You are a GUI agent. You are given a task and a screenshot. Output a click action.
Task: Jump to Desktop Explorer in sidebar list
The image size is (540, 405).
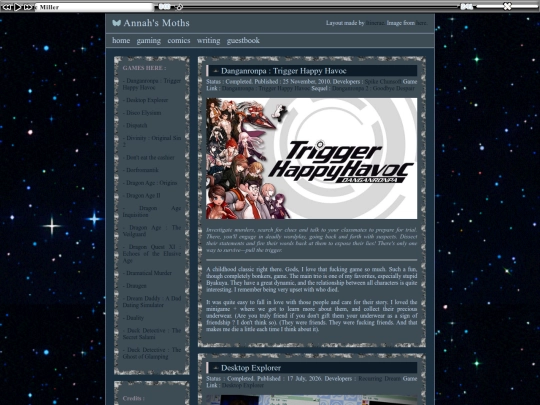tap(145, 100)
